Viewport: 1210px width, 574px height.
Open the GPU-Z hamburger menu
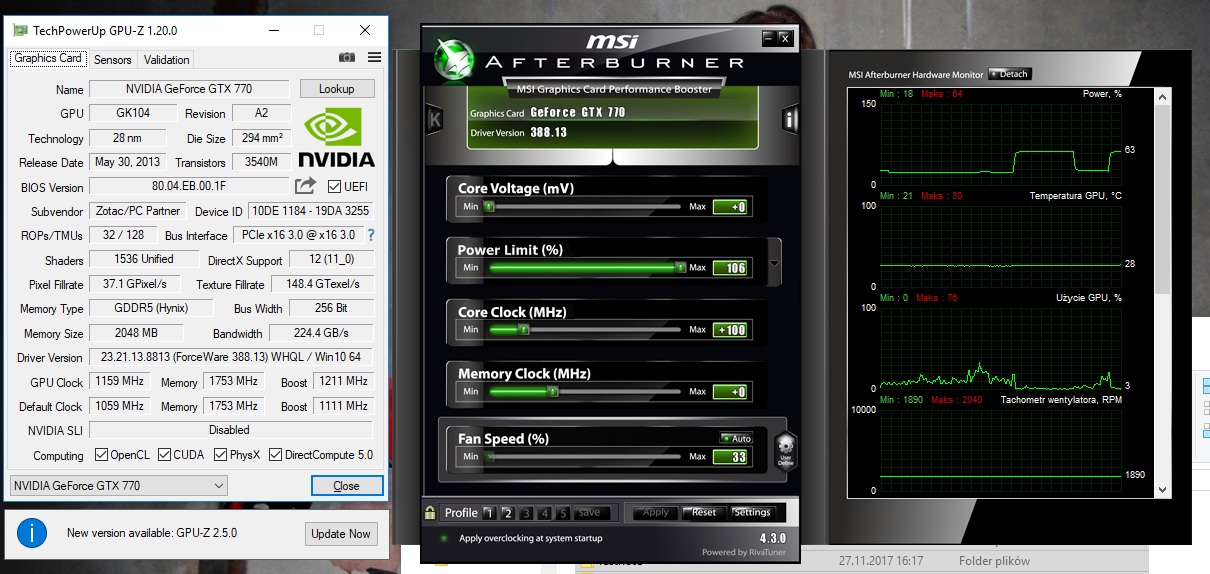375,58
